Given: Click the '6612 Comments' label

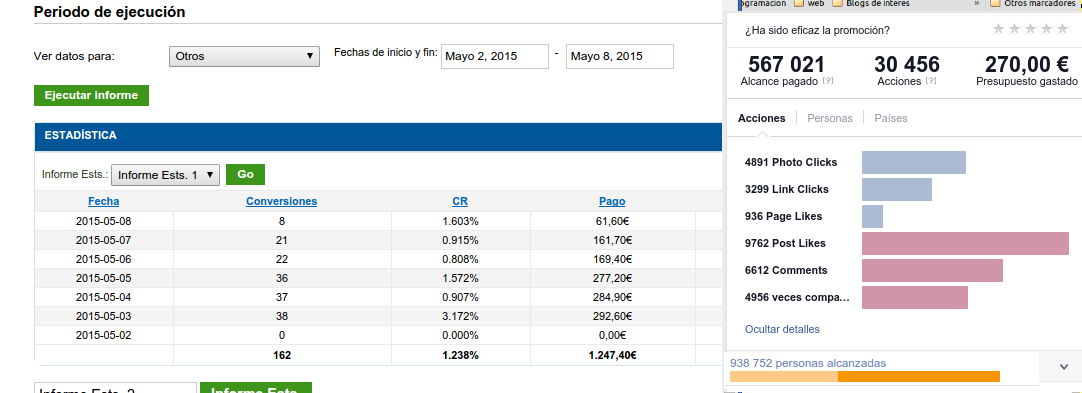Looking at the screenshot, I should coord(786,270).
